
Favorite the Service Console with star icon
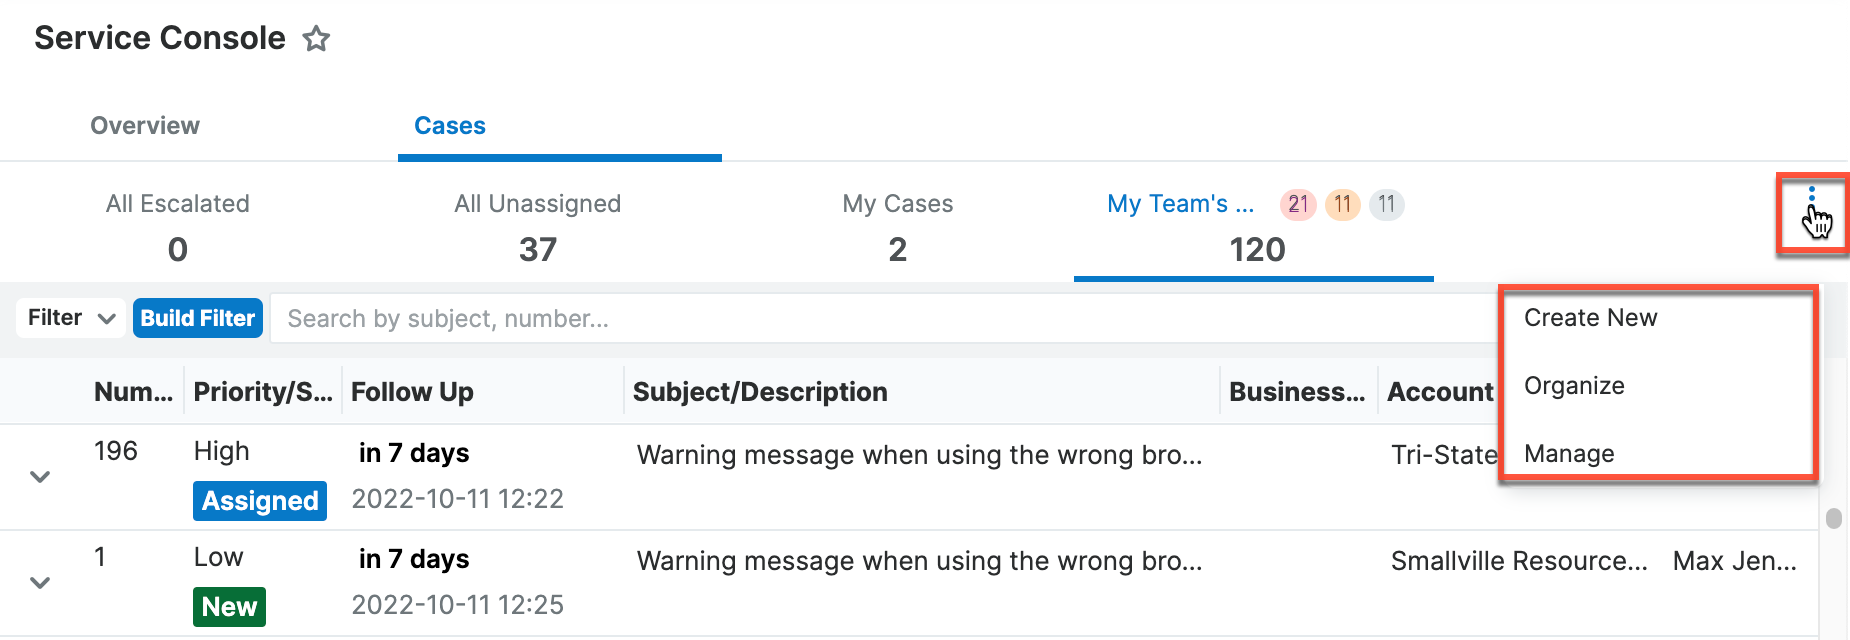point(316,39)
